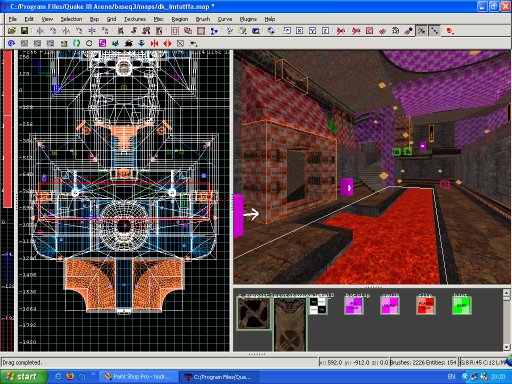Click the first crossed-out red brush icon

coord(341,31)
